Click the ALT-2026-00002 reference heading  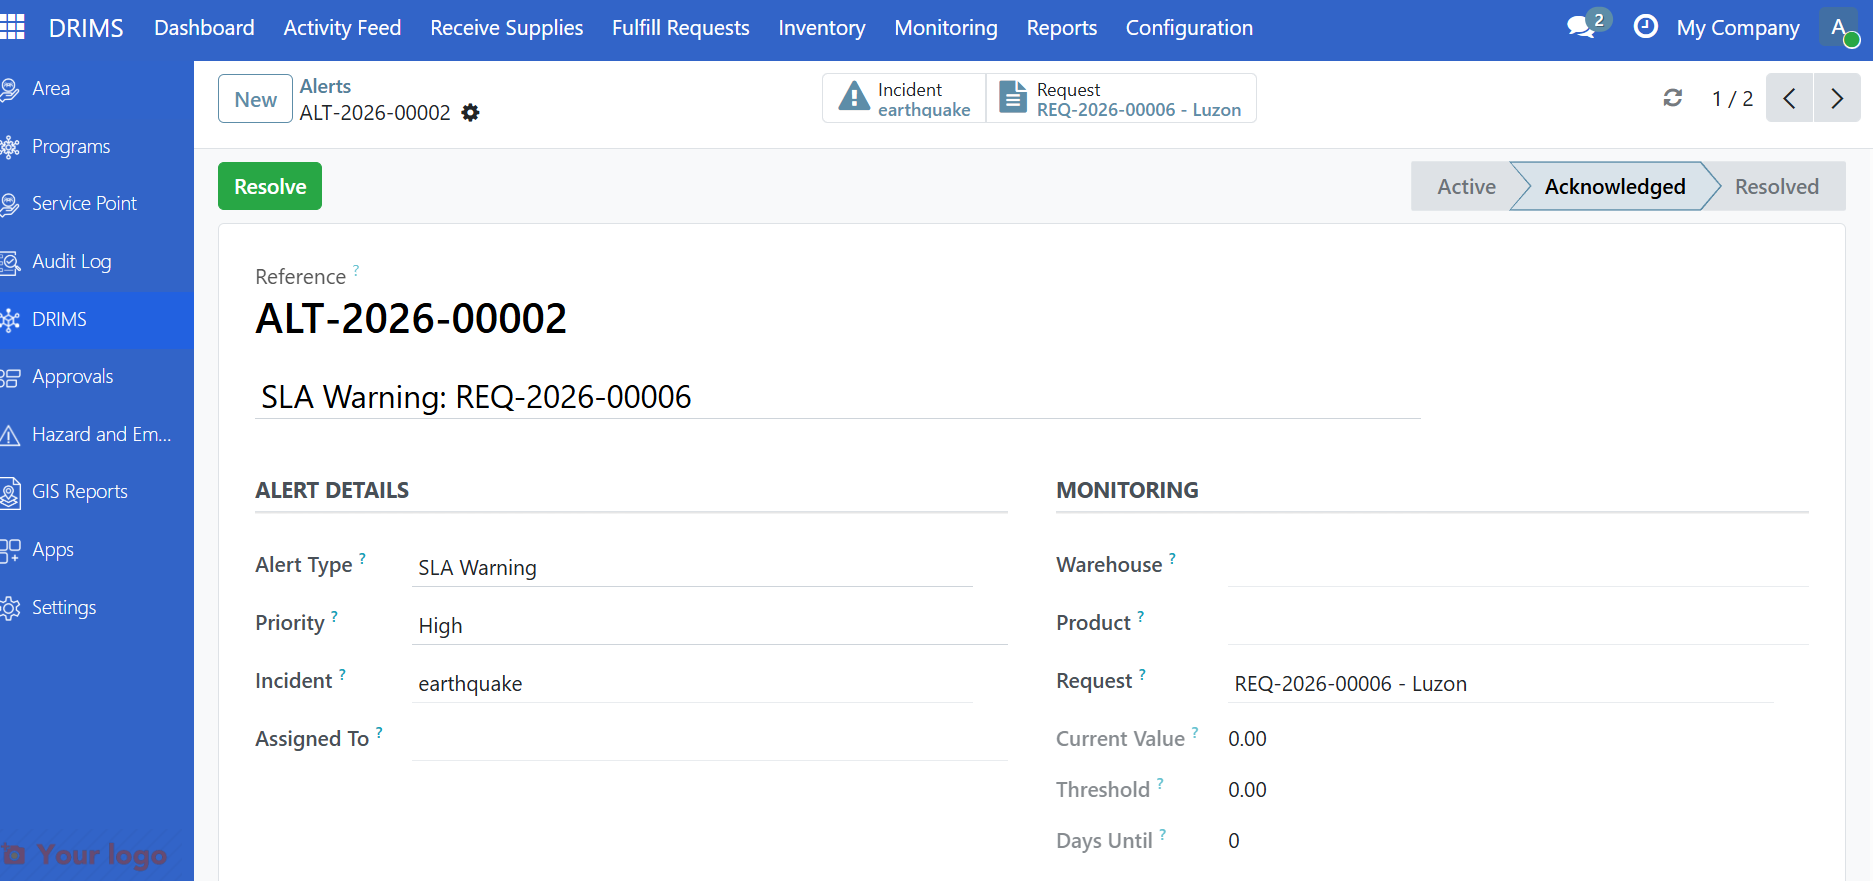click(x=411, y=319)
